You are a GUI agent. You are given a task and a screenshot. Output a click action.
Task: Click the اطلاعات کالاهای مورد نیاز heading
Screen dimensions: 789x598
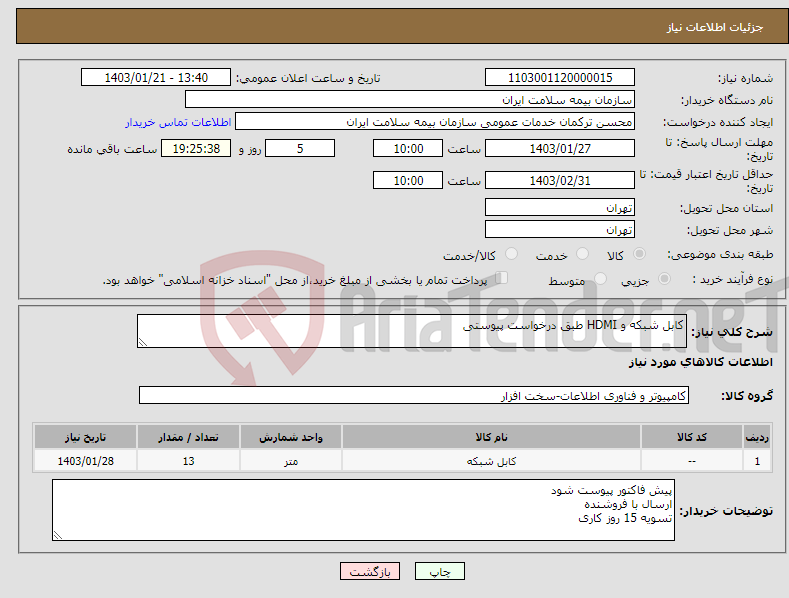click(700, 362)
